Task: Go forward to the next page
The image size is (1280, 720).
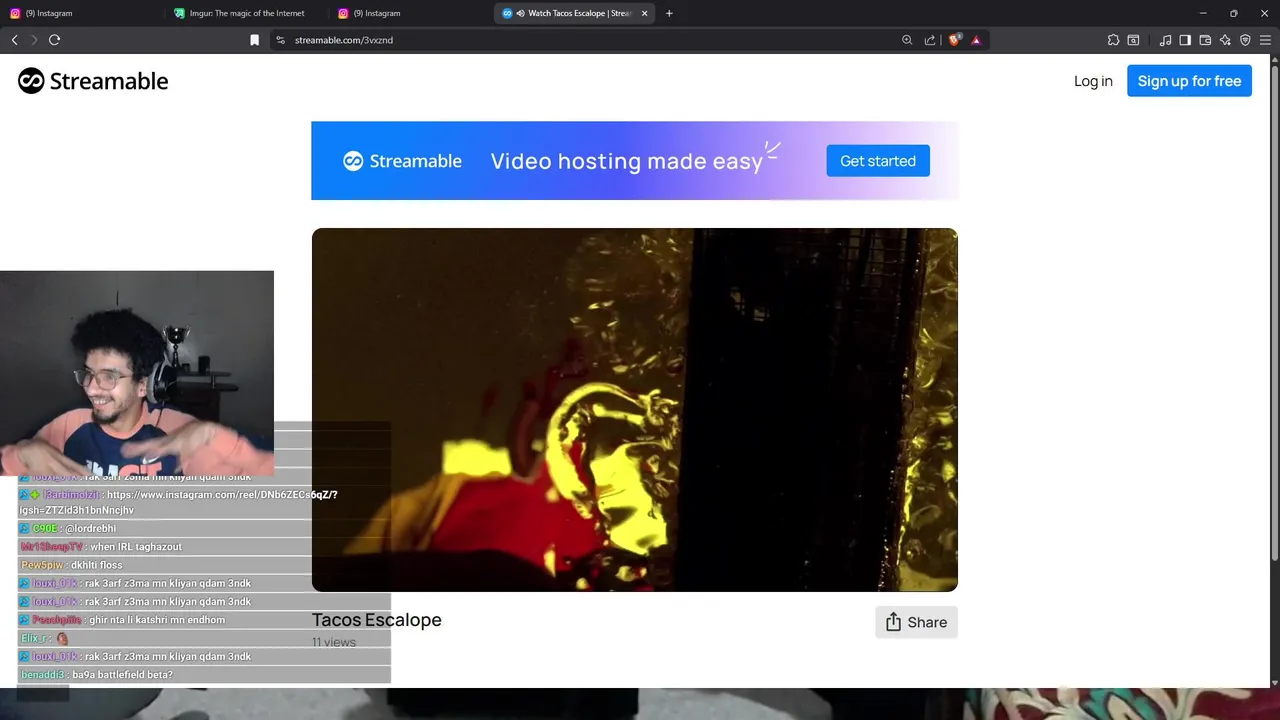Action: (x=34, y=40)
